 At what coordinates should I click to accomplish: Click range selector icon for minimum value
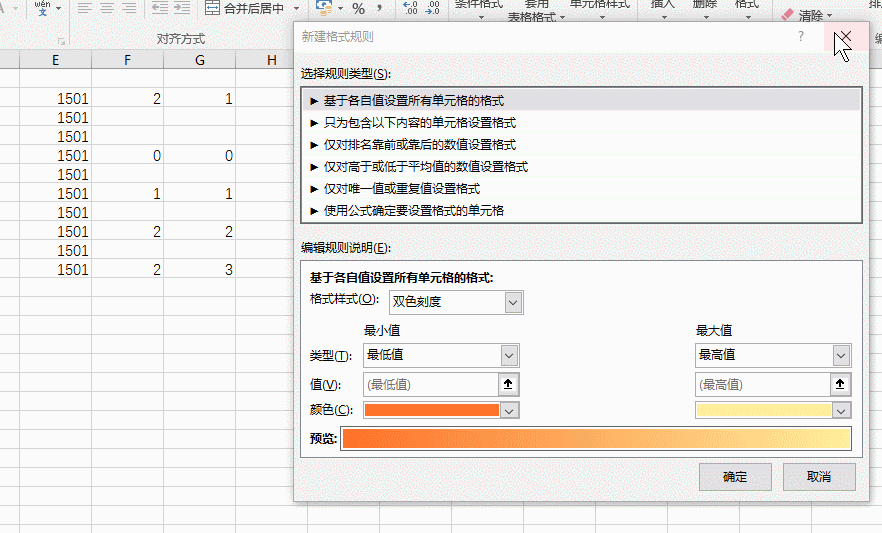click(508, 385)
